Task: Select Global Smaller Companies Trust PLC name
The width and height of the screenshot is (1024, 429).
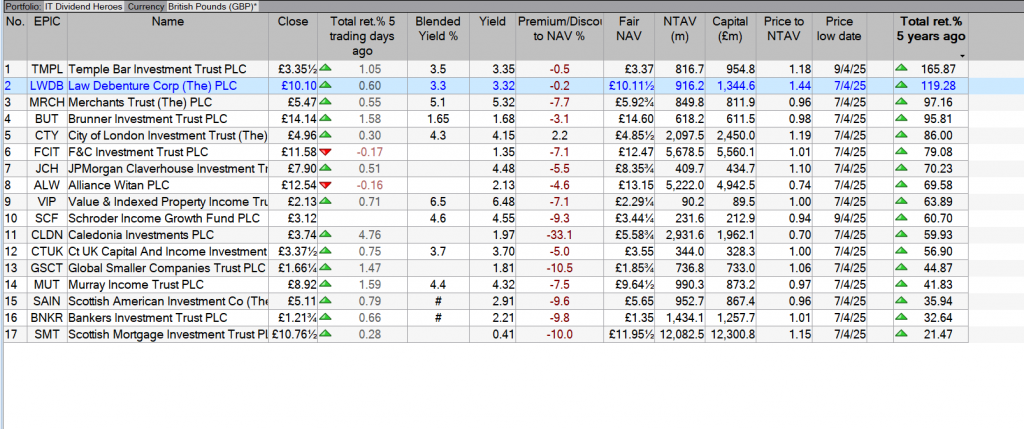Action: click(x=167, y=268)
